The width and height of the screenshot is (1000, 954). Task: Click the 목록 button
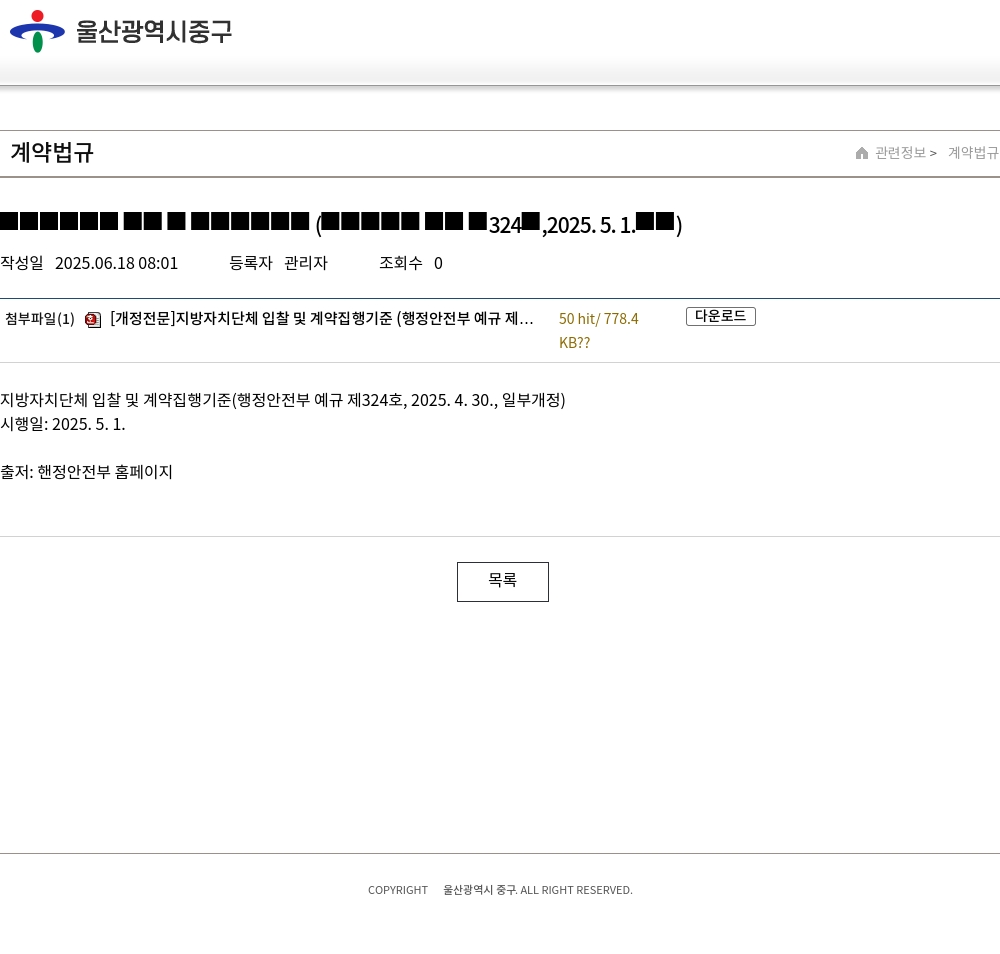tap(502, 581)
